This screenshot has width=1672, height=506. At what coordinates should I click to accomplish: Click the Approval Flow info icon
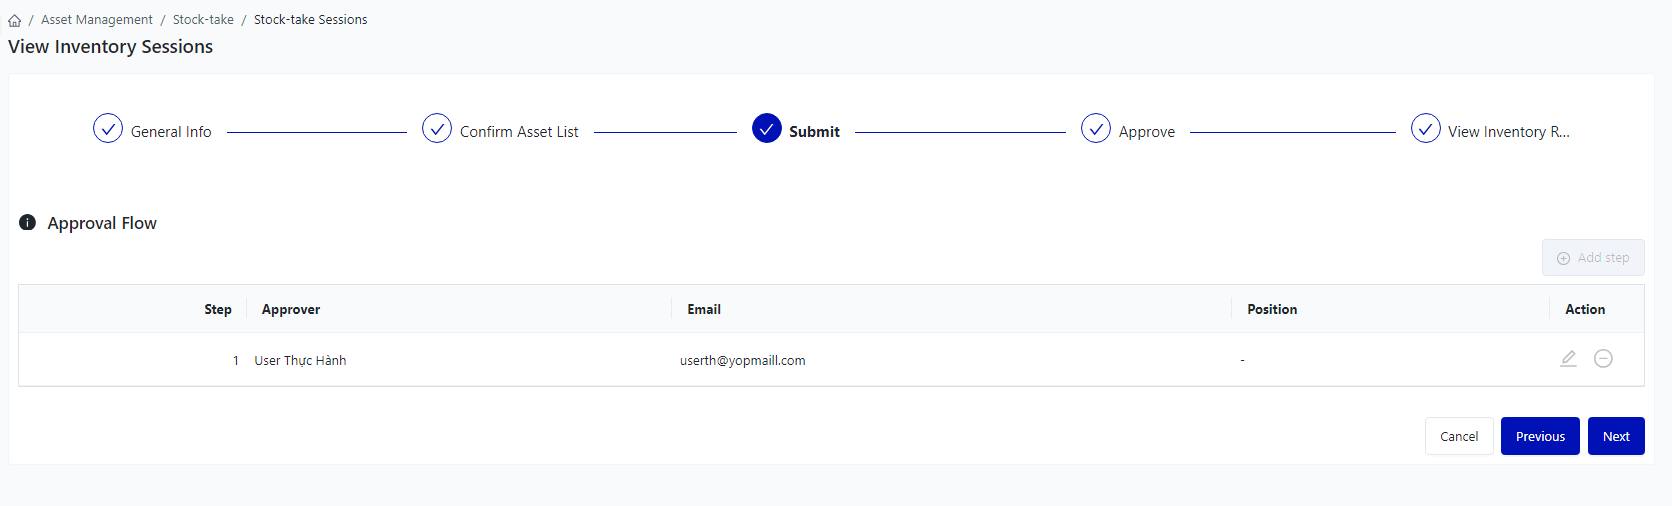coord(28,222)
